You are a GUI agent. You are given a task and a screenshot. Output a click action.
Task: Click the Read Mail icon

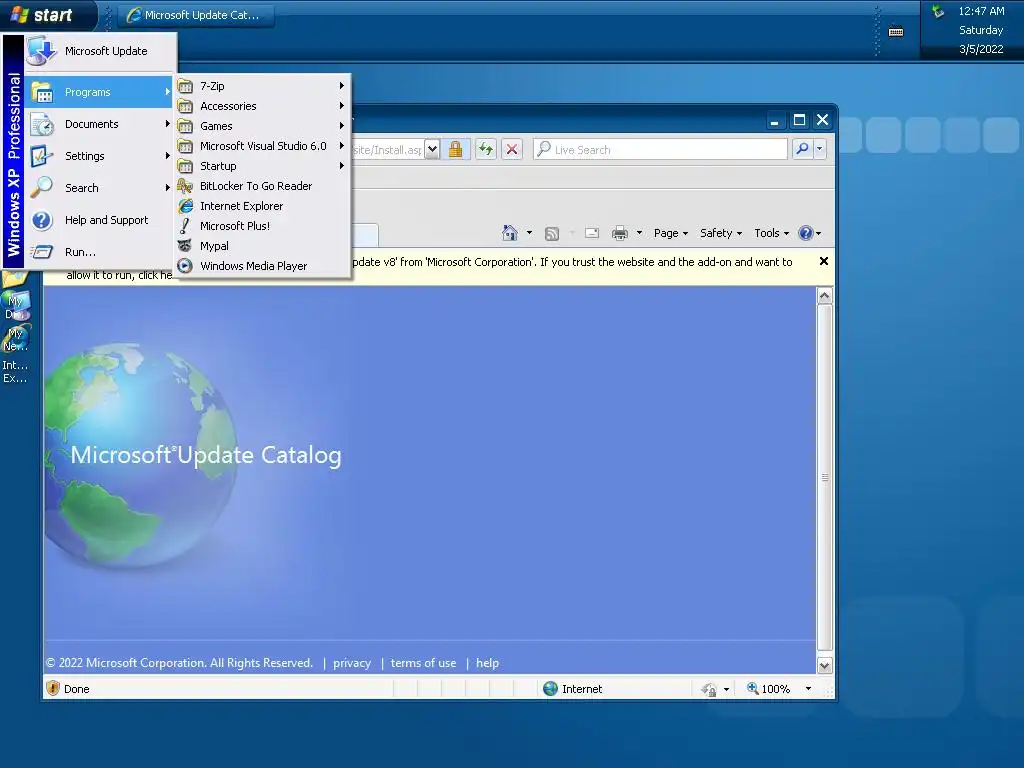pos(592,233)
